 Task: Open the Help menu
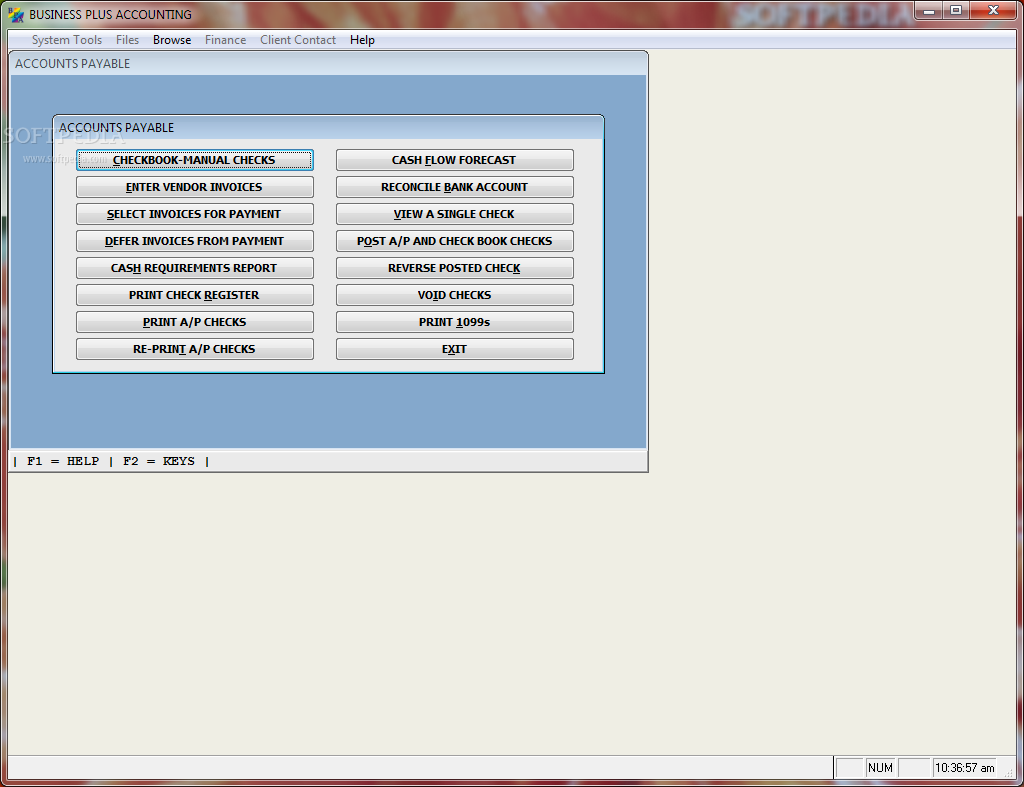pyautogui.click(x=362, y=40)
